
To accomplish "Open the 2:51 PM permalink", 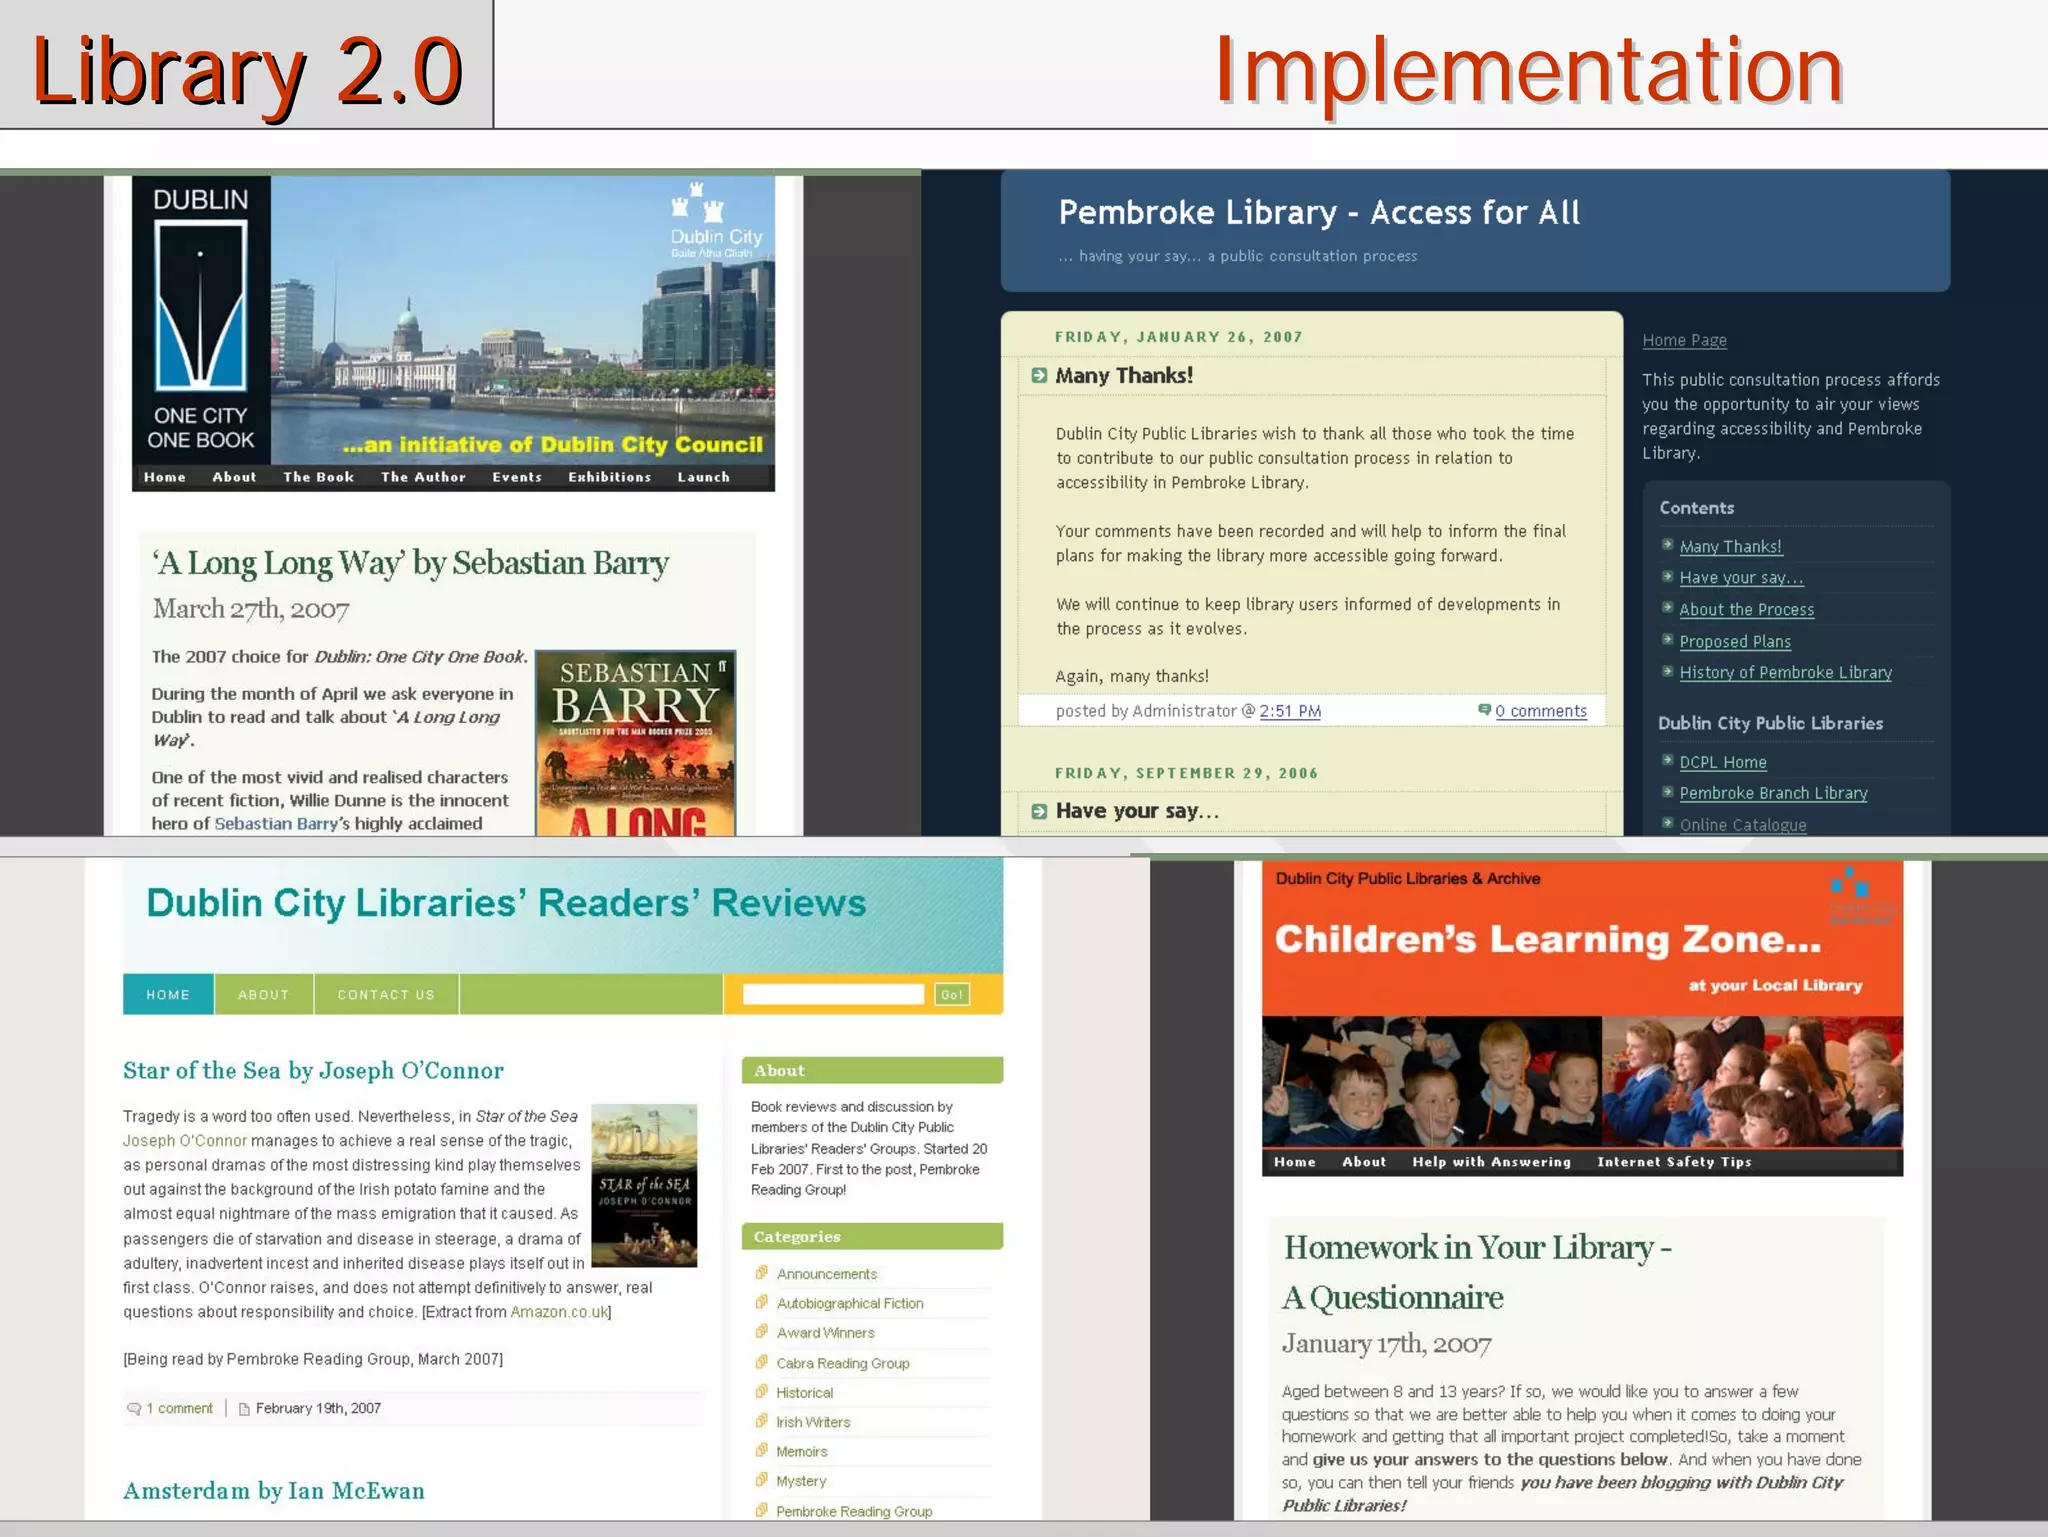I will pos(1290,711).
